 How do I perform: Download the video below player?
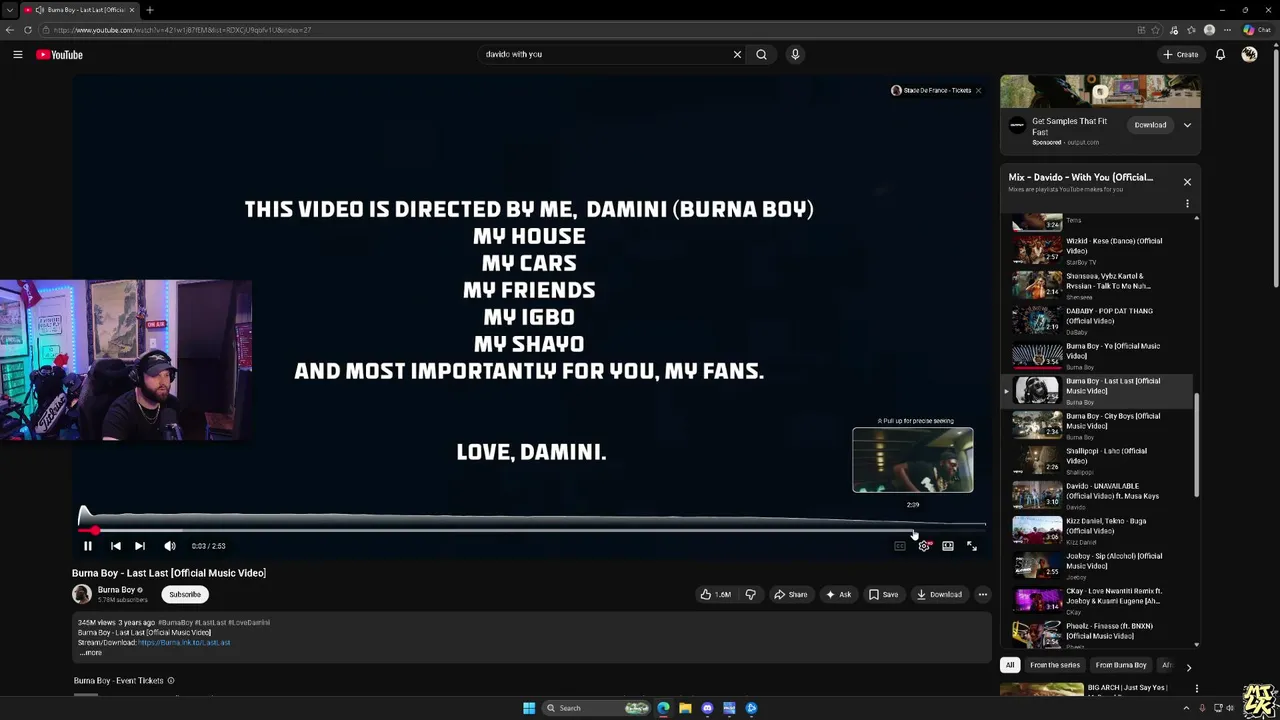coord(939,594)
